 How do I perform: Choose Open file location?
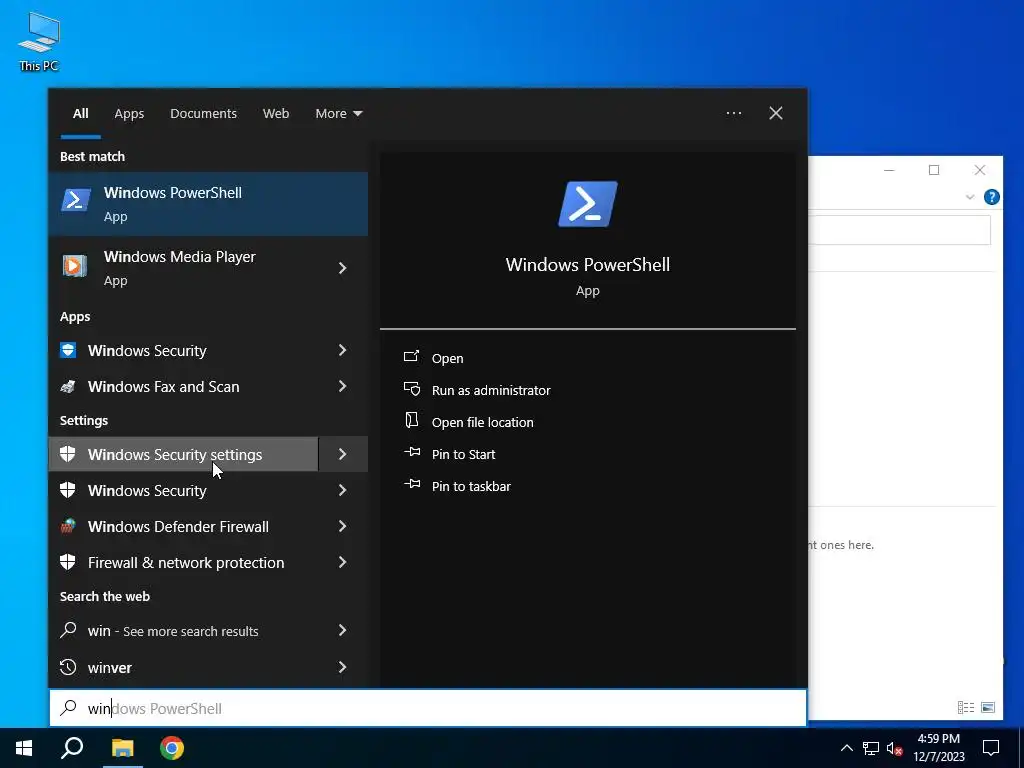pyautogui.click(x=483, y=422)
